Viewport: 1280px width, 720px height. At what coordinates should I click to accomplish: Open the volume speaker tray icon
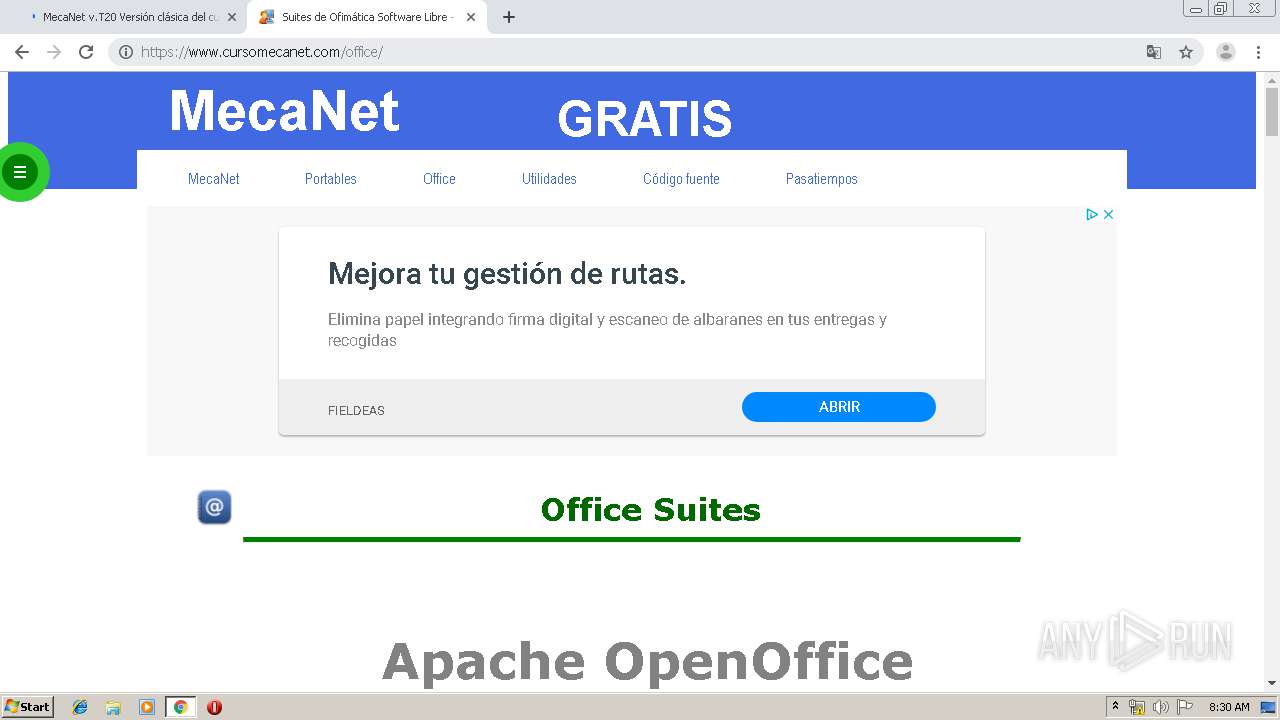point(1160,707)
